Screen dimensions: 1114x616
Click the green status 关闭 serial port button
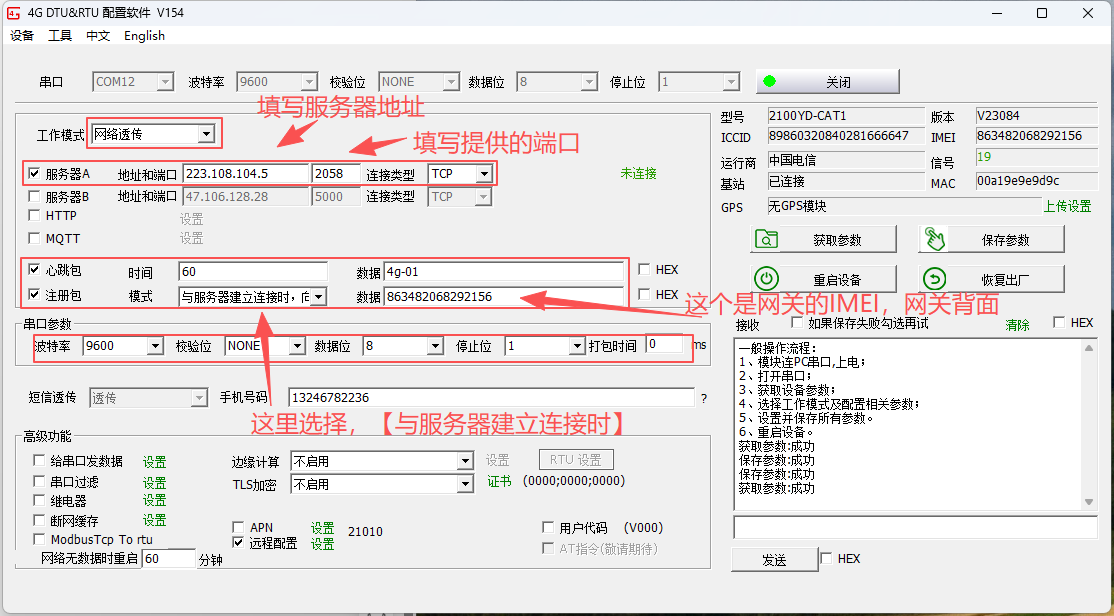827,82
